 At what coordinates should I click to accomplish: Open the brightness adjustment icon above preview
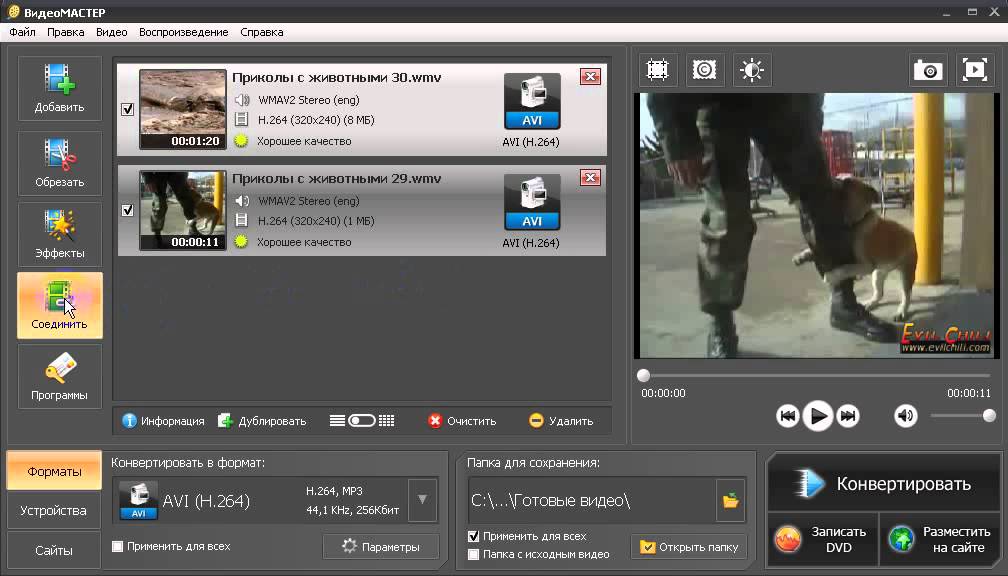coord(752,70)
